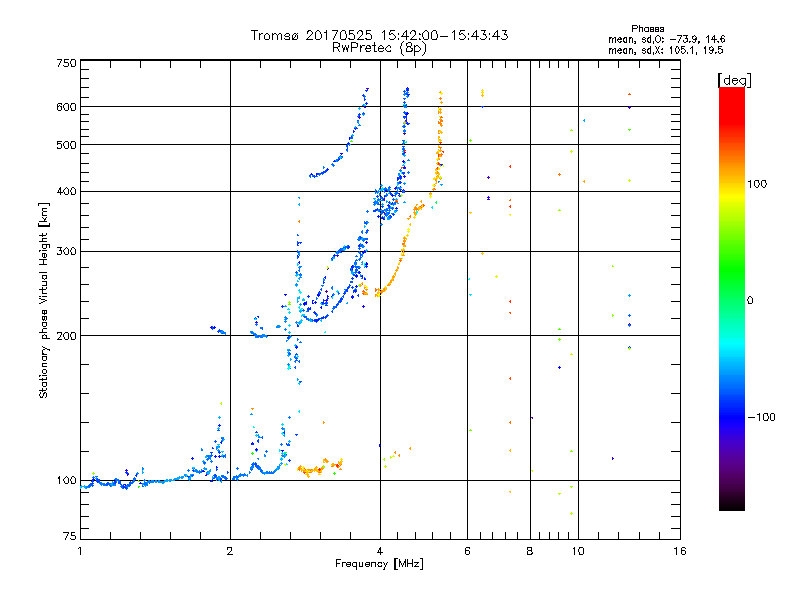Click the y-axis tick label '400'
The height and width of the screenshot is (600, 800).
click(x=66, y=191)
